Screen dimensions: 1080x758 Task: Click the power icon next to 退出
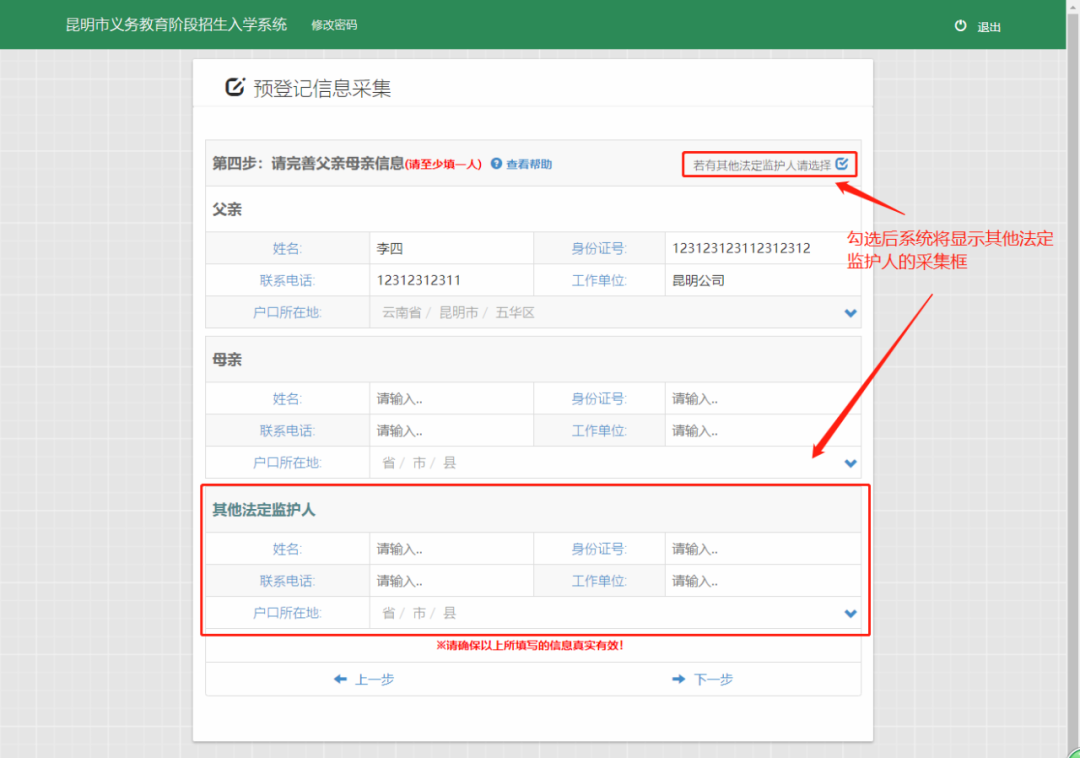pos(960,27)
